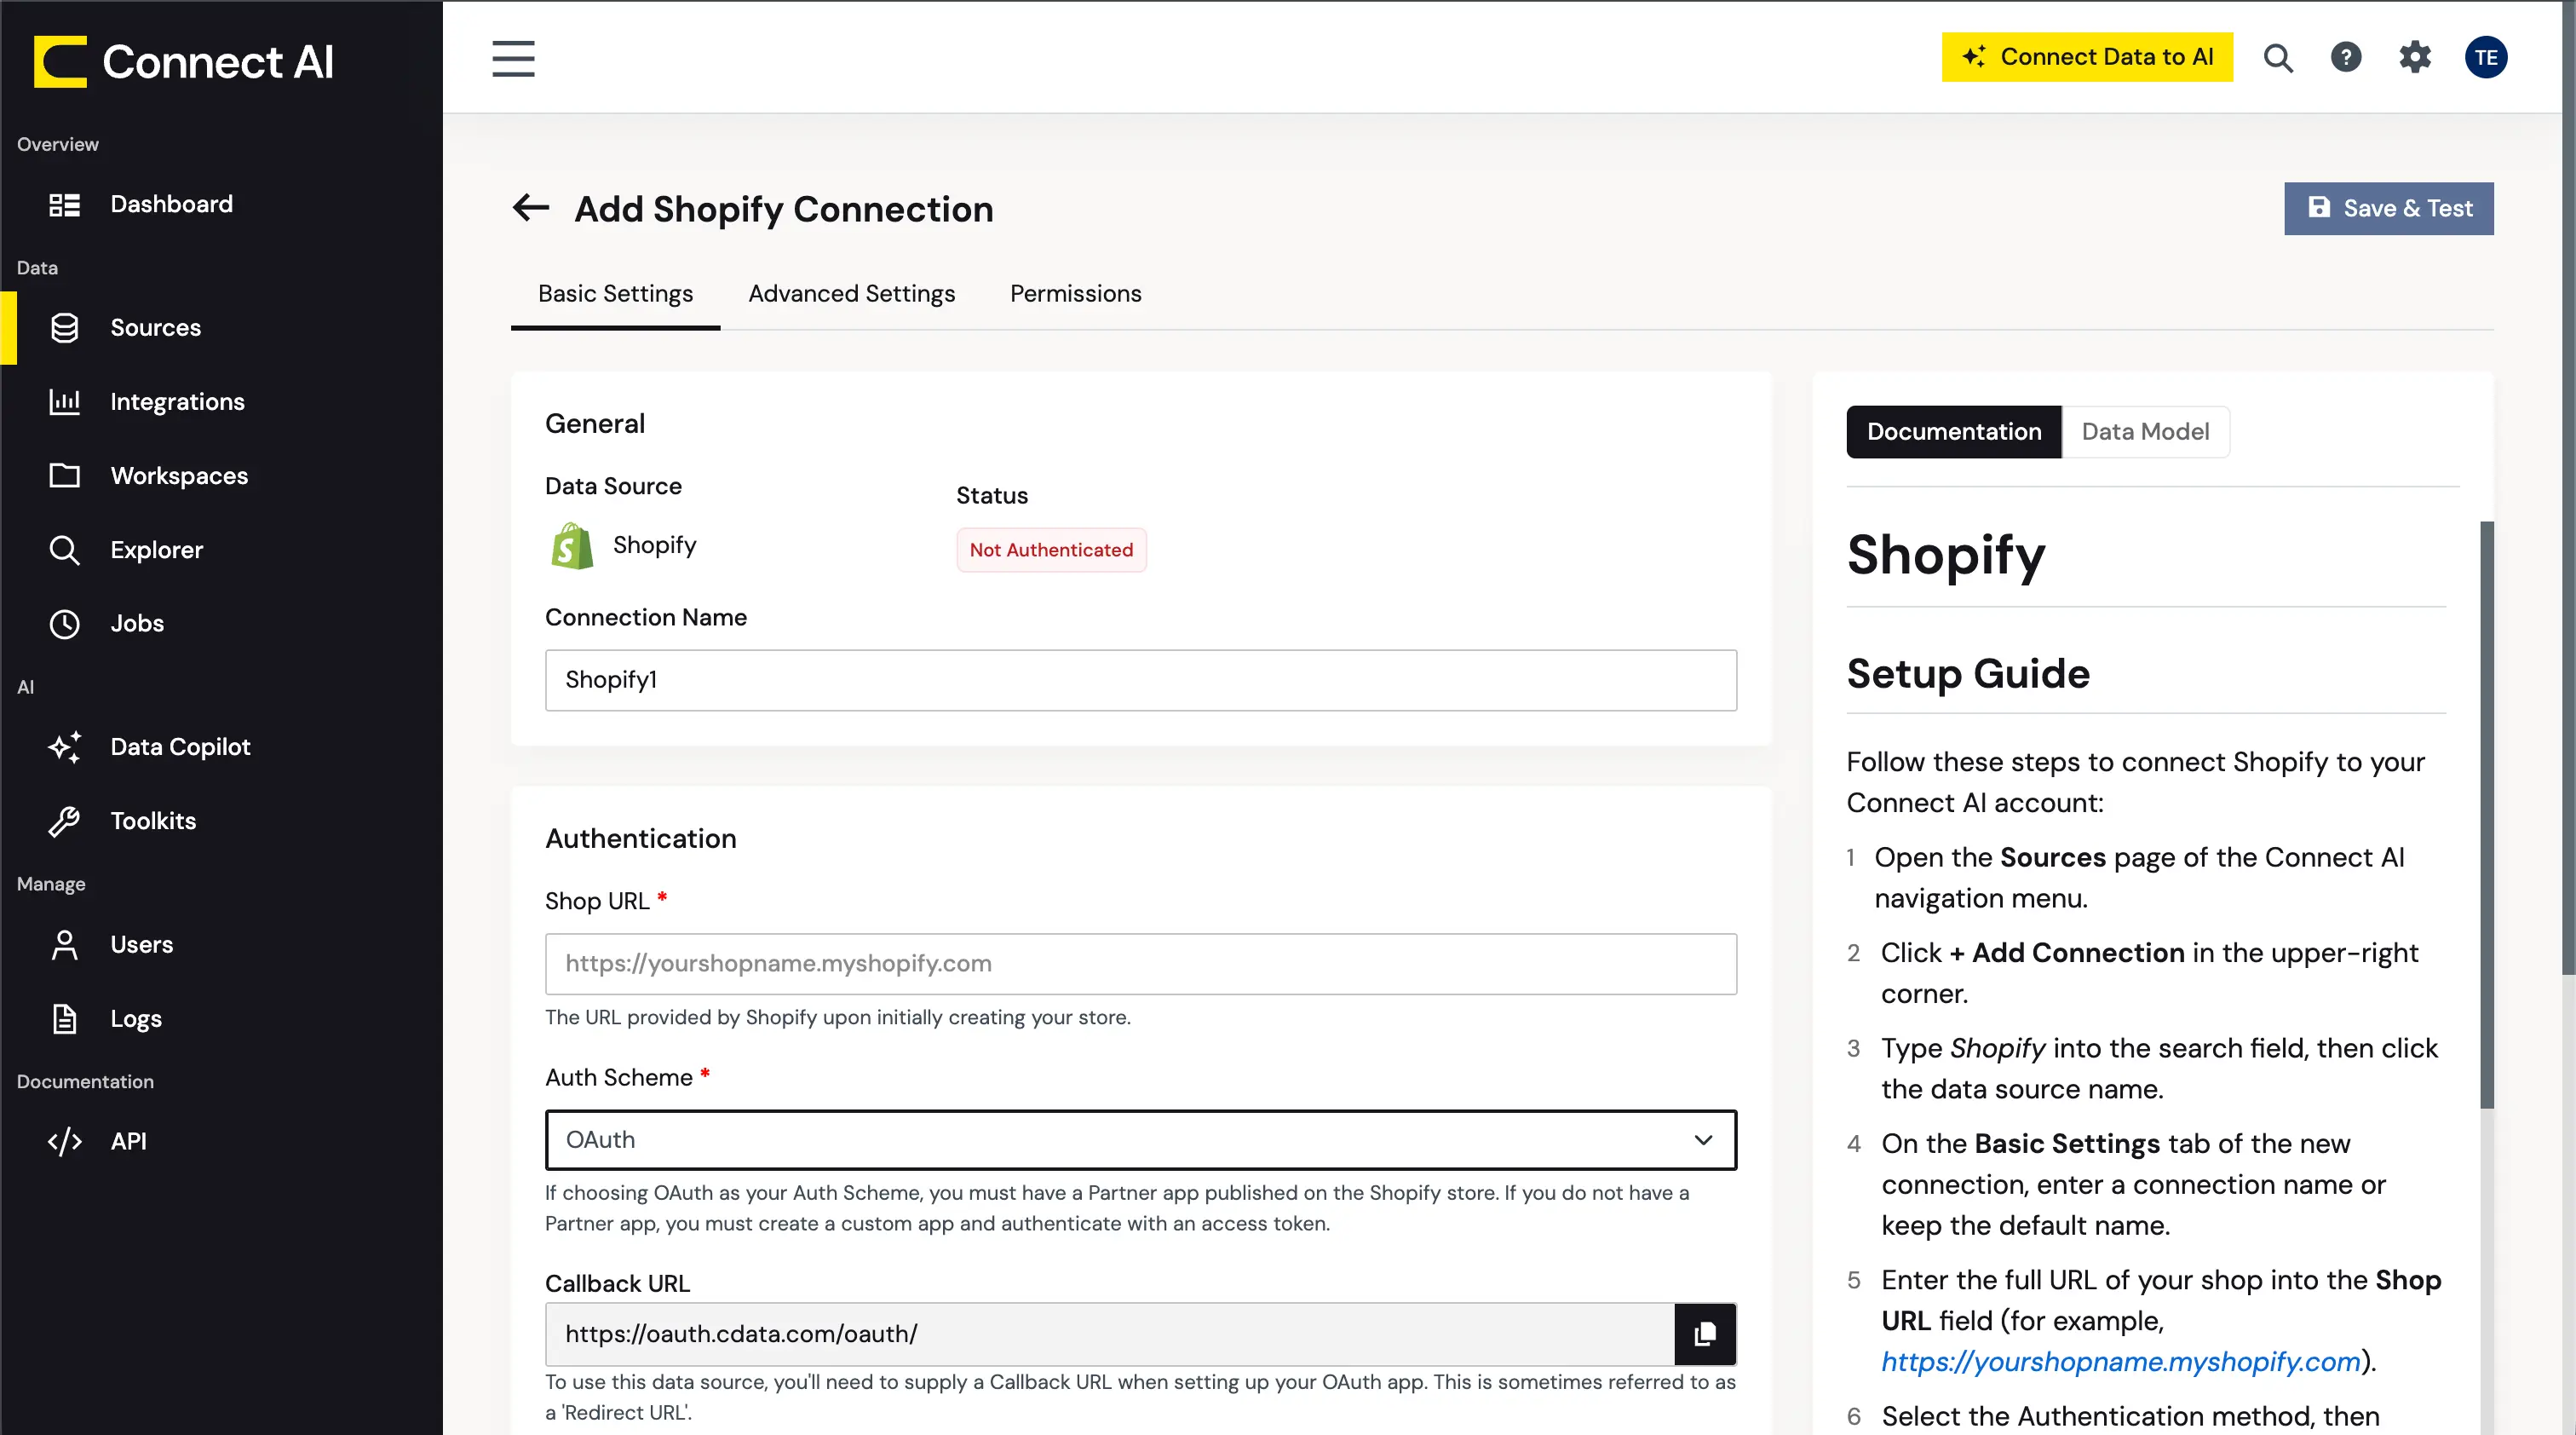Click the Setup Guide heading
Viewport: 2576px width, 1435px height.
[x=1967, y=674]
